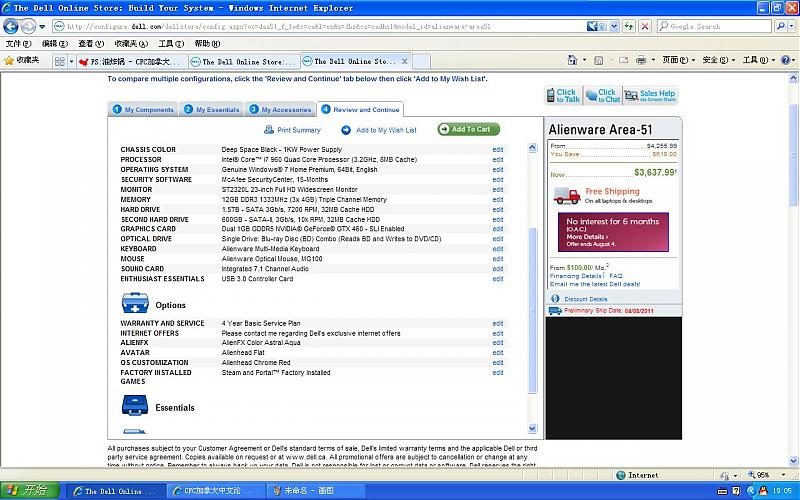Click the RSS feeds icon
This screenshot has height=500, width=800.
coord(599,60)
